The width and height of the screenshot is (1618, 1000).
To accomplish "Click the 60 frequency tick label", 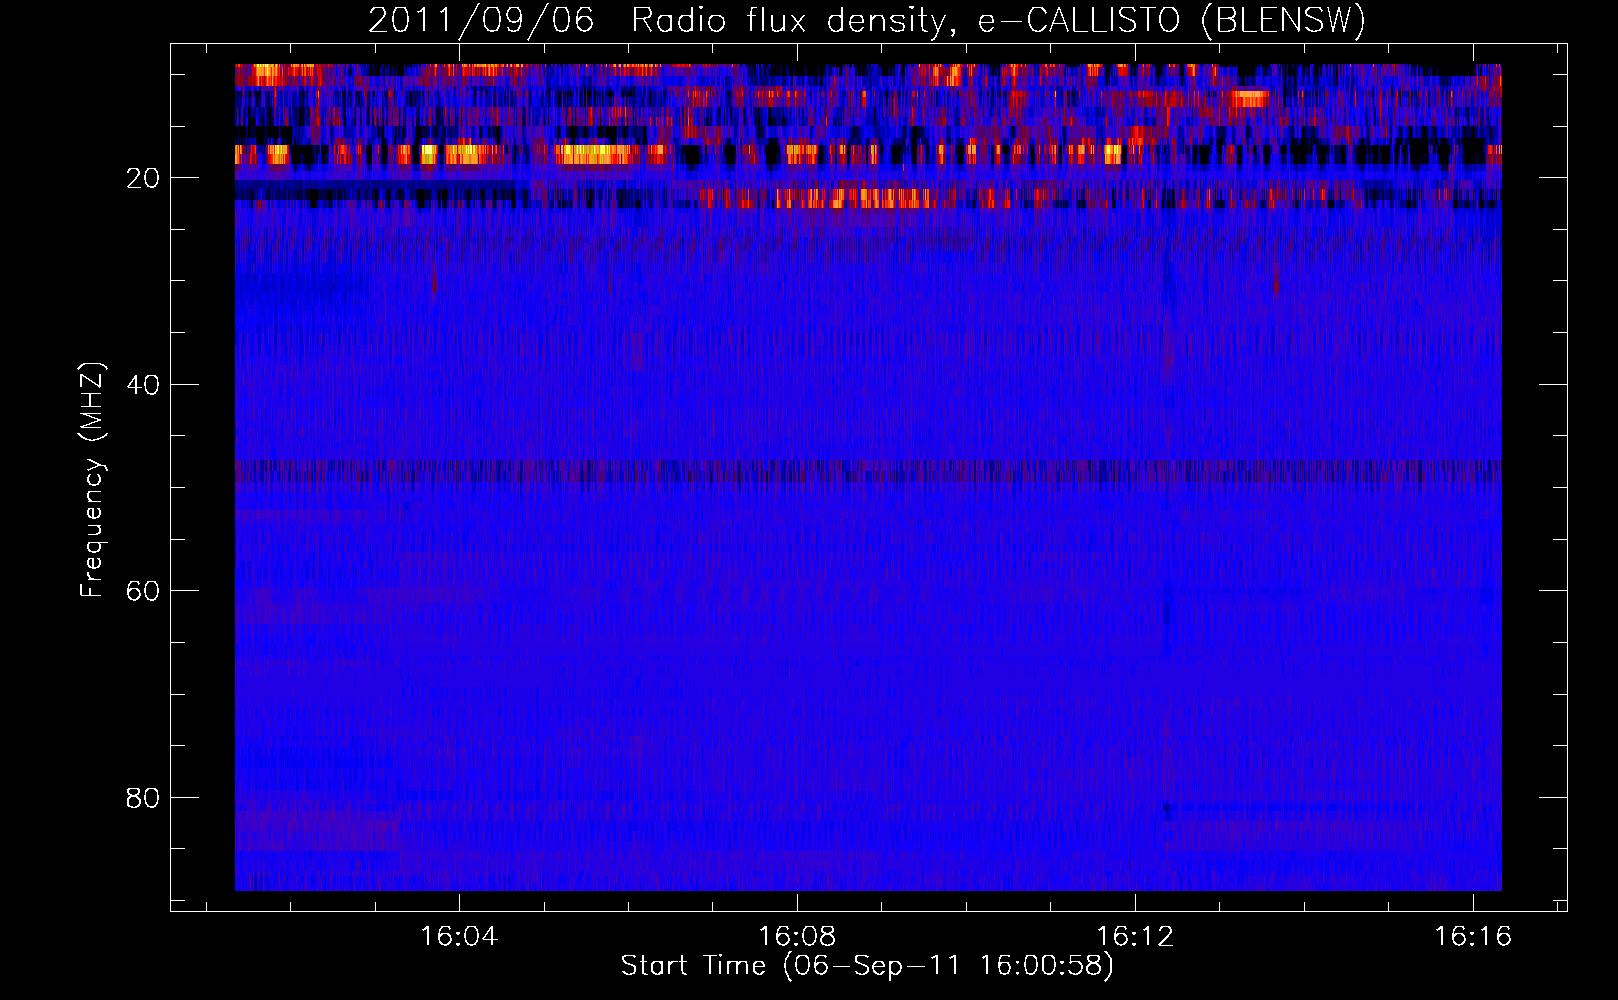I will click(143, 591).
